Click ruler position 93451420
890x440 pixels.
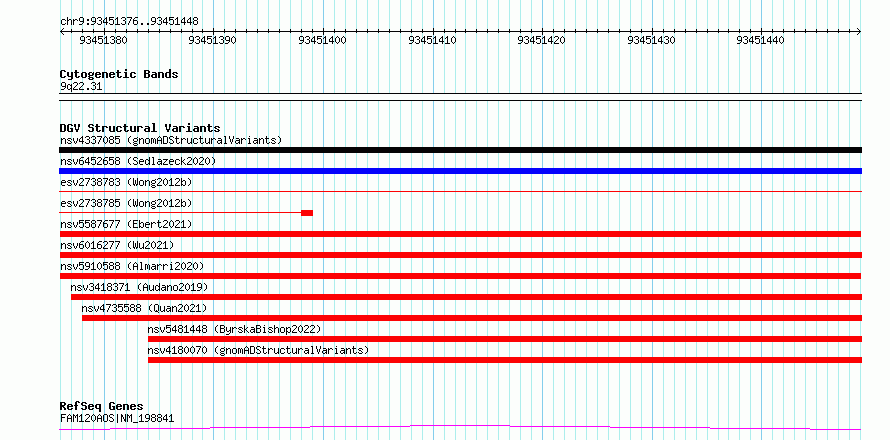(542, 40)
